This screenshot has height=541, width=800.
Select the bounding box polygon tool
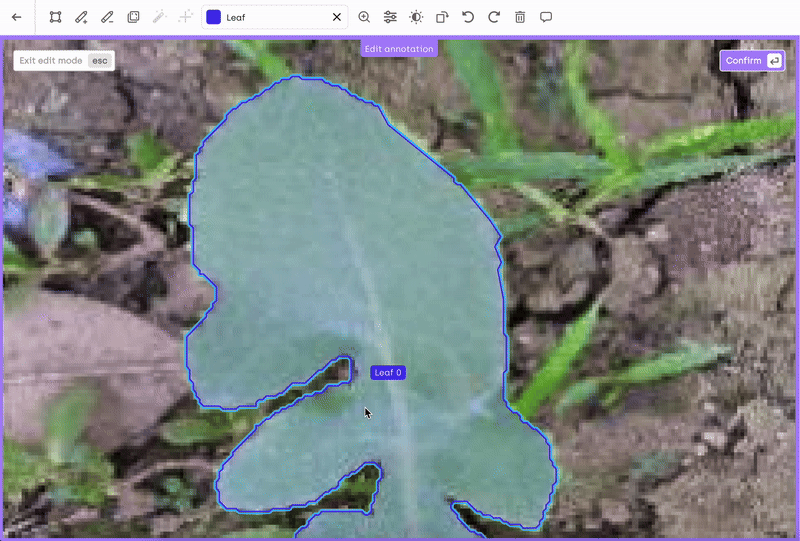(x=55, y=17)
